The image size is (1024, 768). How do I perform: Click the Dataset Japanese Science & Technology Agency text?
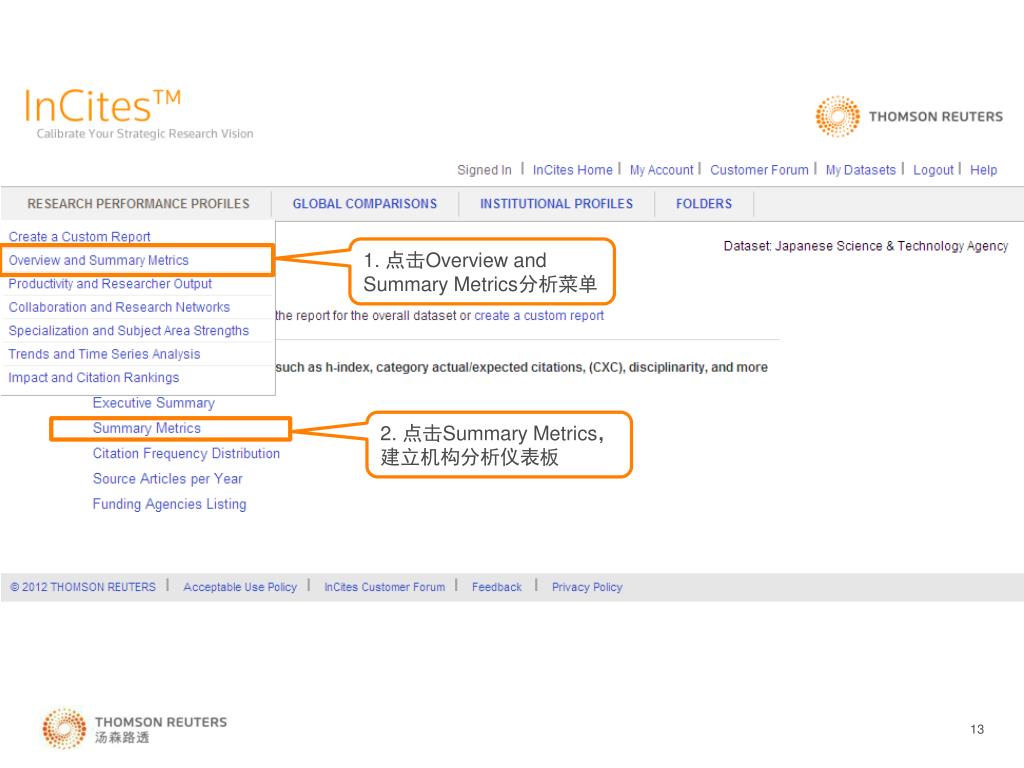tap(865, 246)
